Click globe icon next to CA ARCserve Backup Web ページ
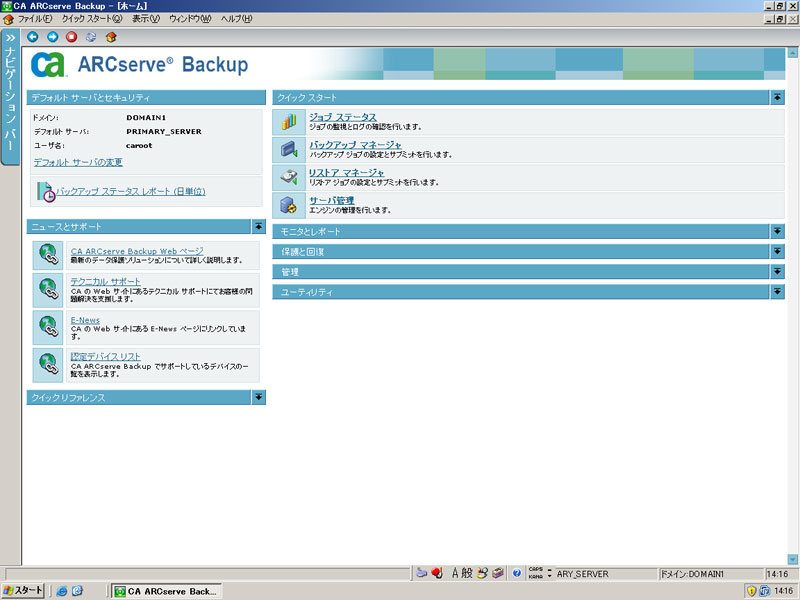 (48, 255)
